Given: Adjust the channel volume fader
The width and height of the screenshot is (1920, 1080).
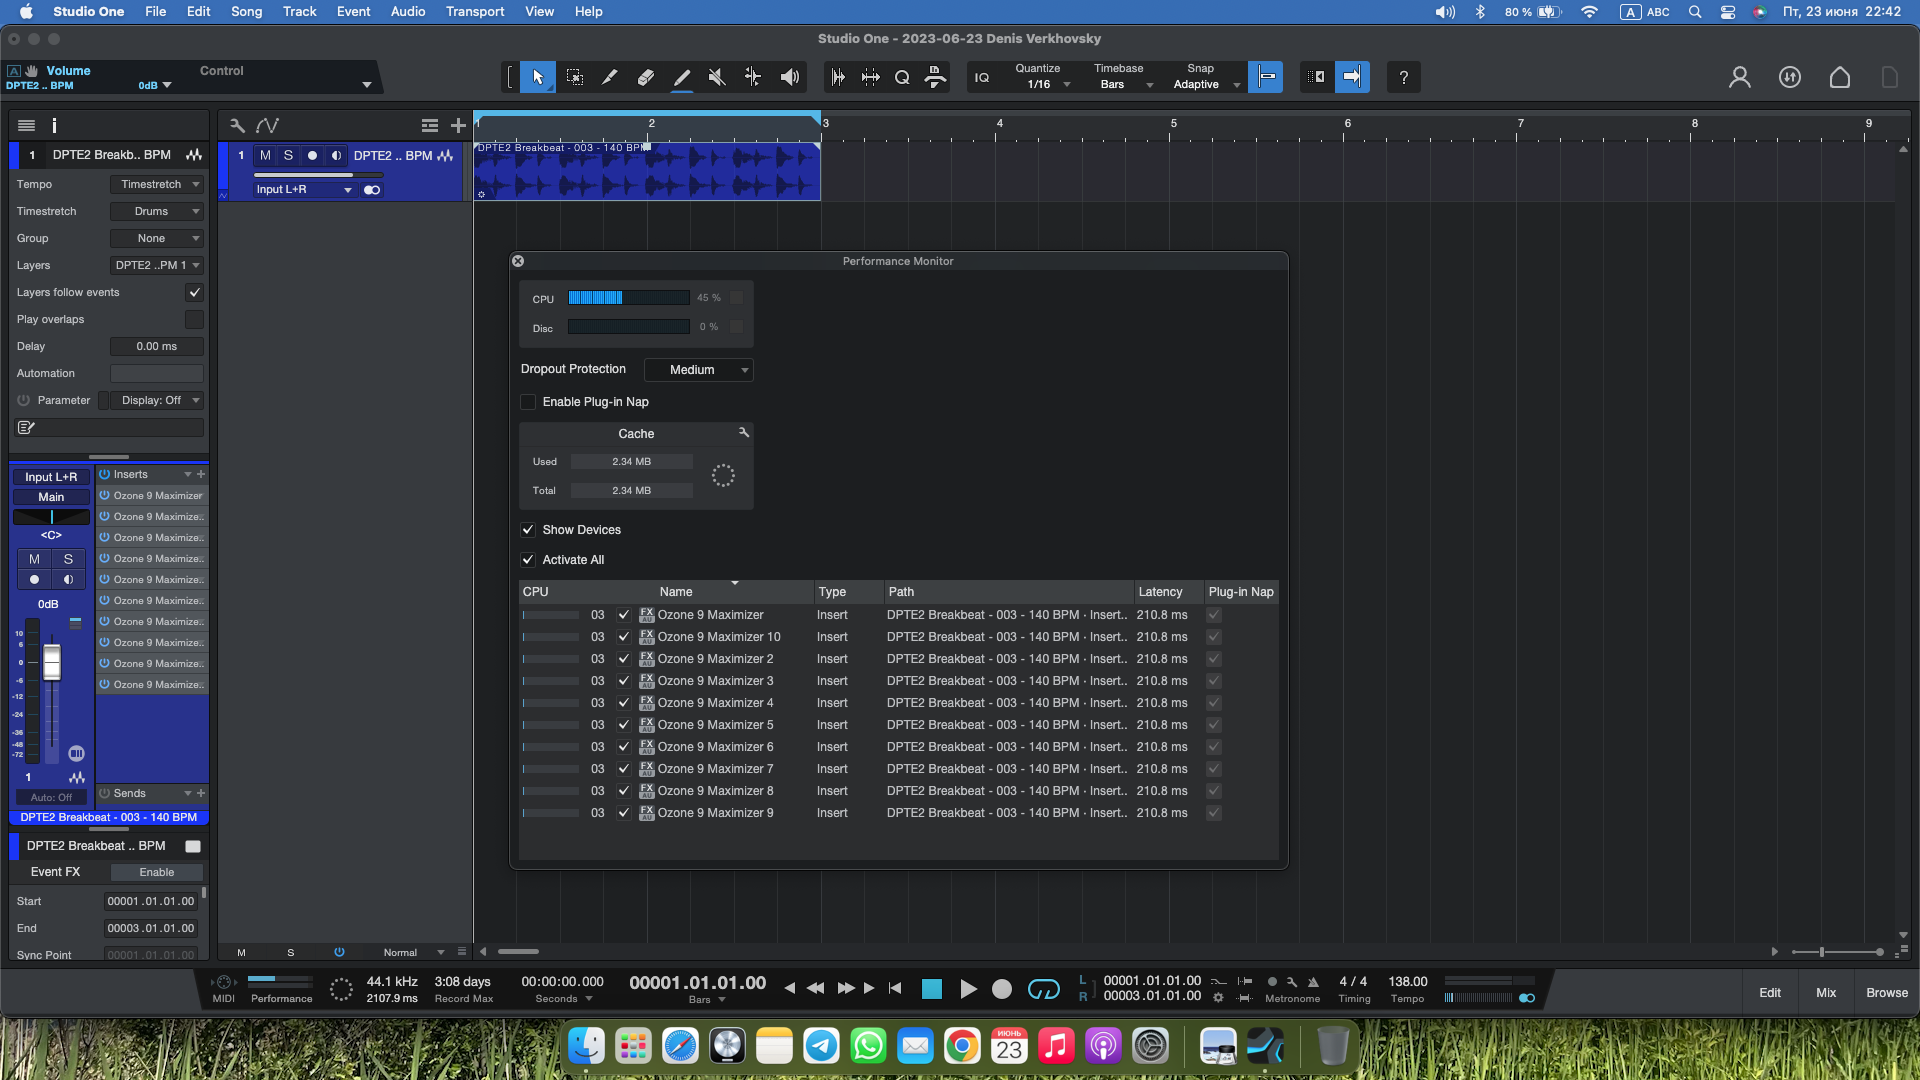Looking at the screenshot, I should pos(52,662).
